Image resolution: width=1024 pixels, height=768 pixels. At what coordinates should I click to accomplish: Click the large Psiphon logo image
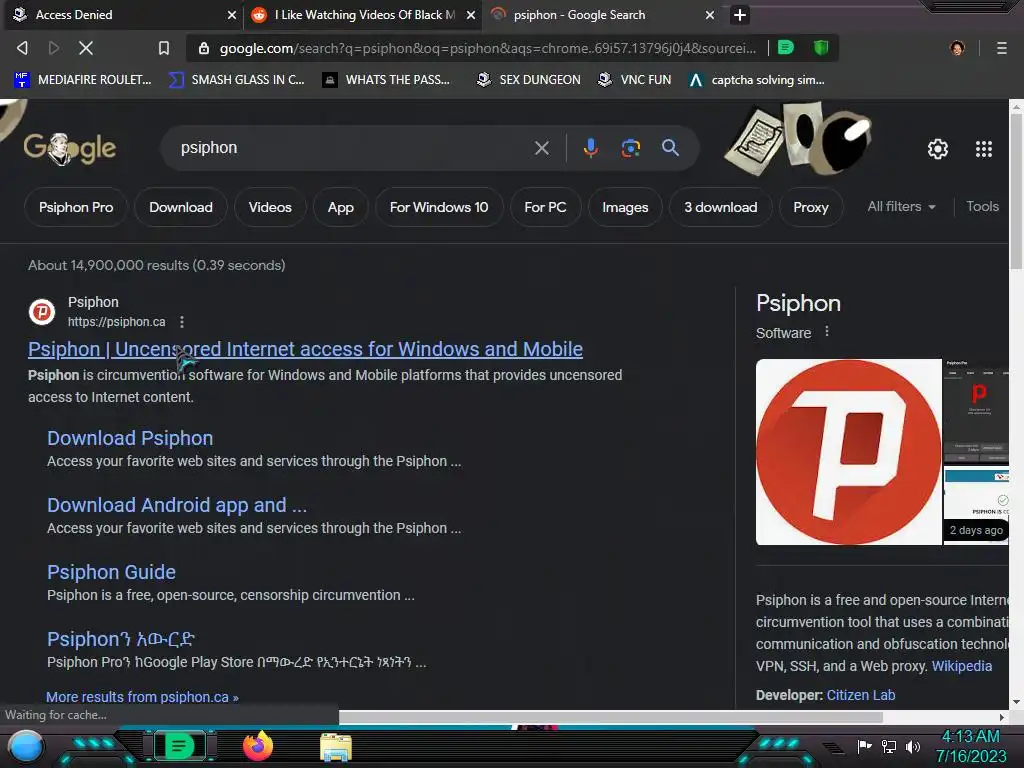click(848, 452)
